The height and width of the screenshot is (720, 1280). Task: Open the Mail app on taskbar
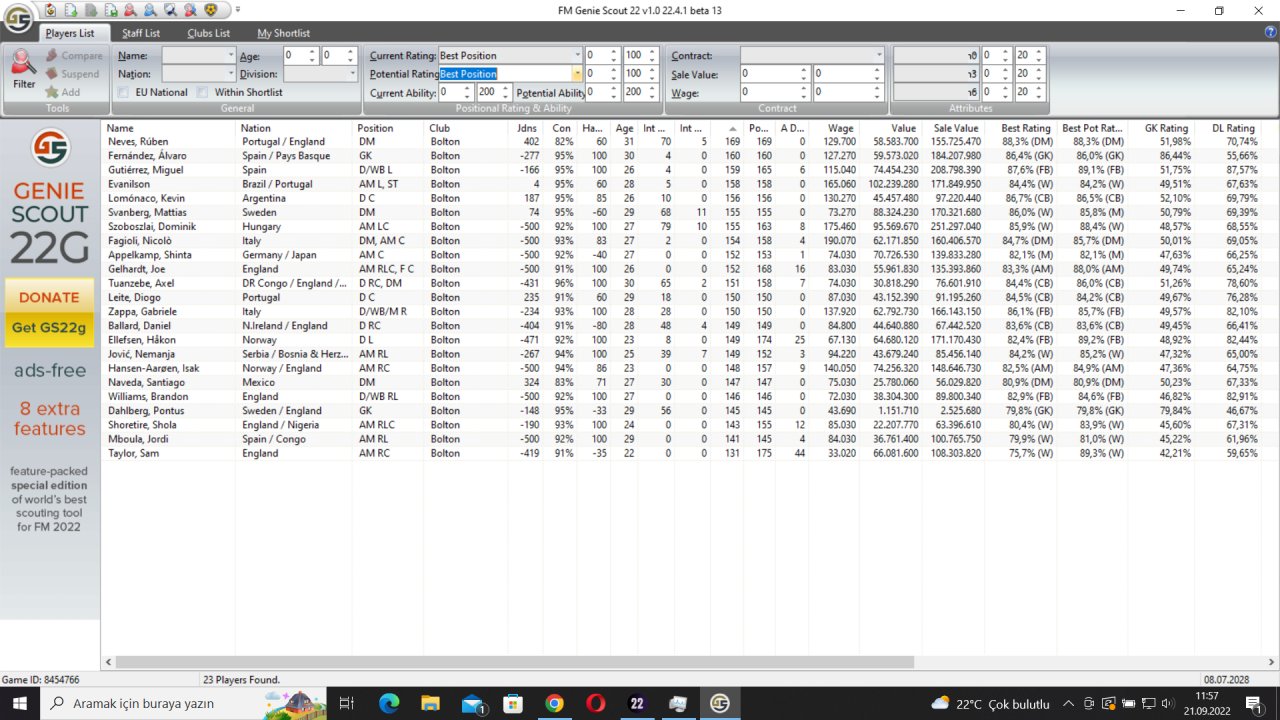472,704
